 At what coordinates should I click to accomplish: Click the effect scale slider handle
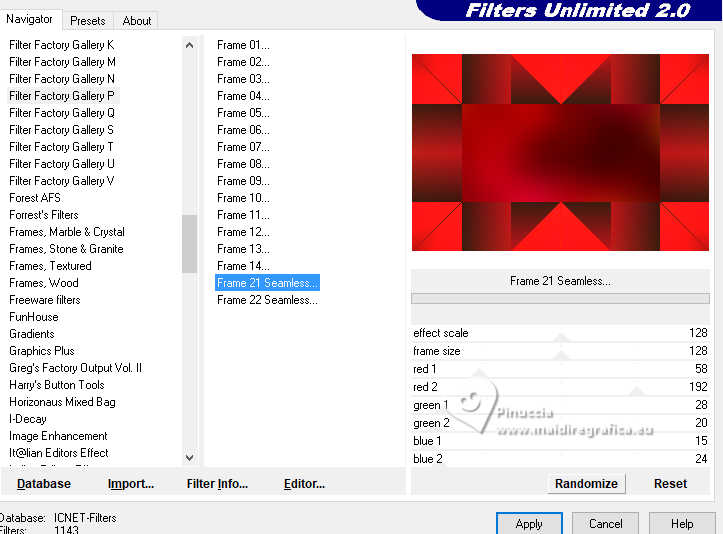coord(561,338)
